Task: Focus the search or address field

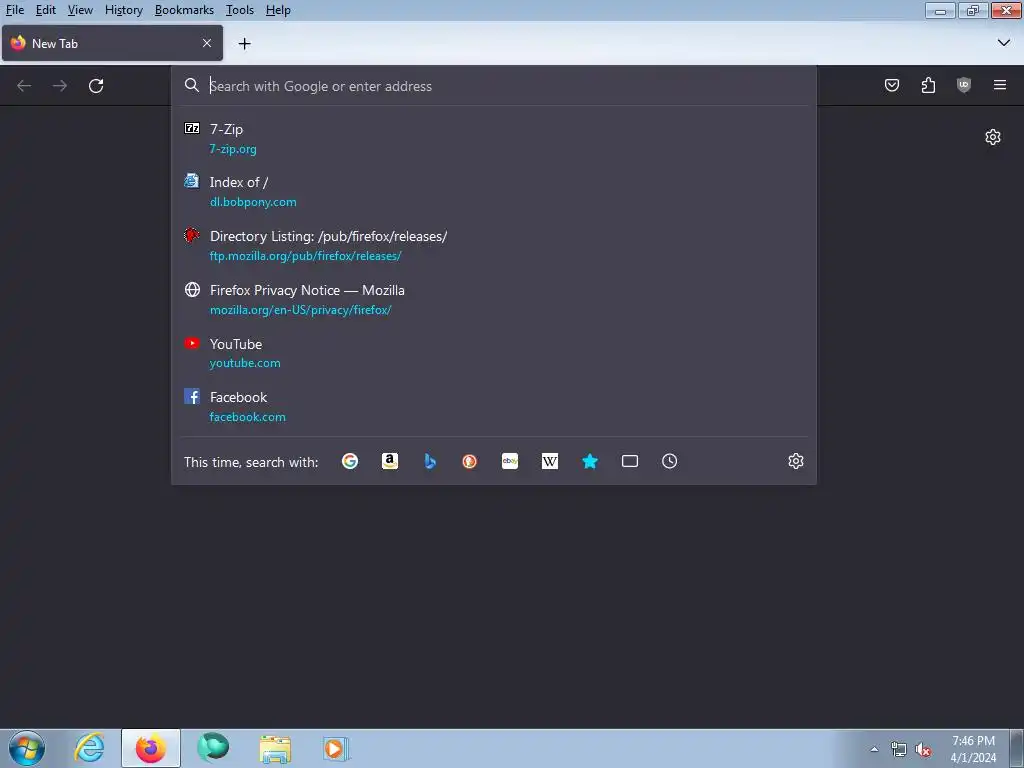Action: [x=494, y=86]
